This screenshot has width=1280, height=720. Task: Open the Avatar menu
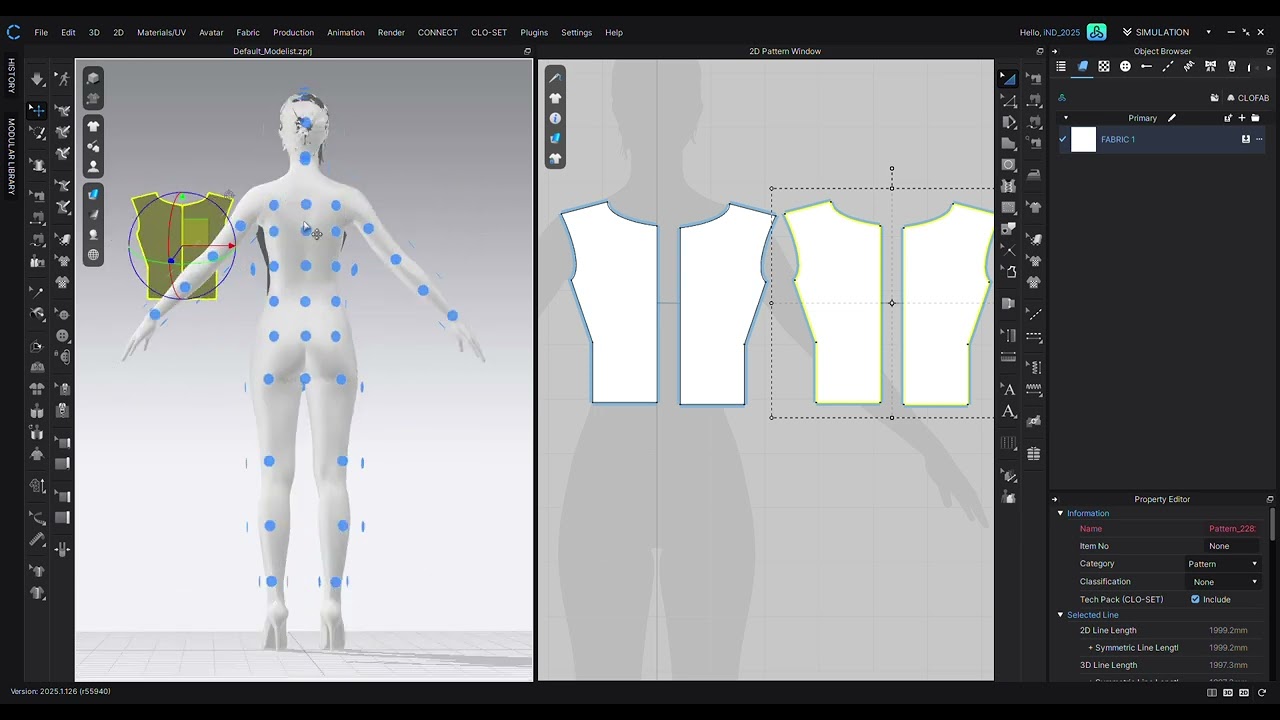211,32
